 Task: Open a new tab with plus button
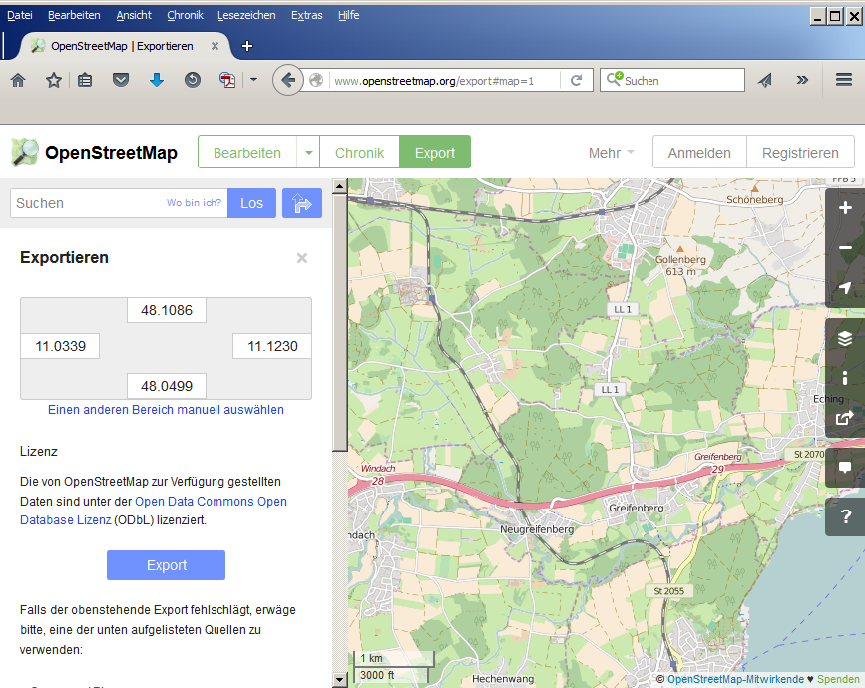point(247,46)
